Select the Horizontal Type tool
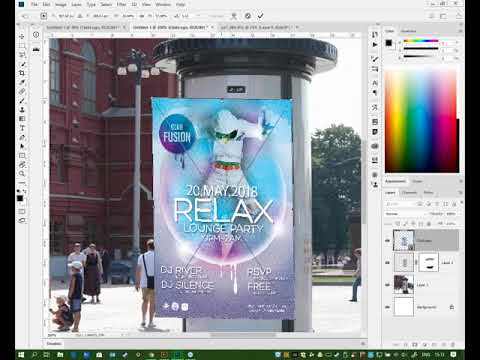The height and width of the screenshot is (360, 480). pyautogui.click(x=22, y=128)
